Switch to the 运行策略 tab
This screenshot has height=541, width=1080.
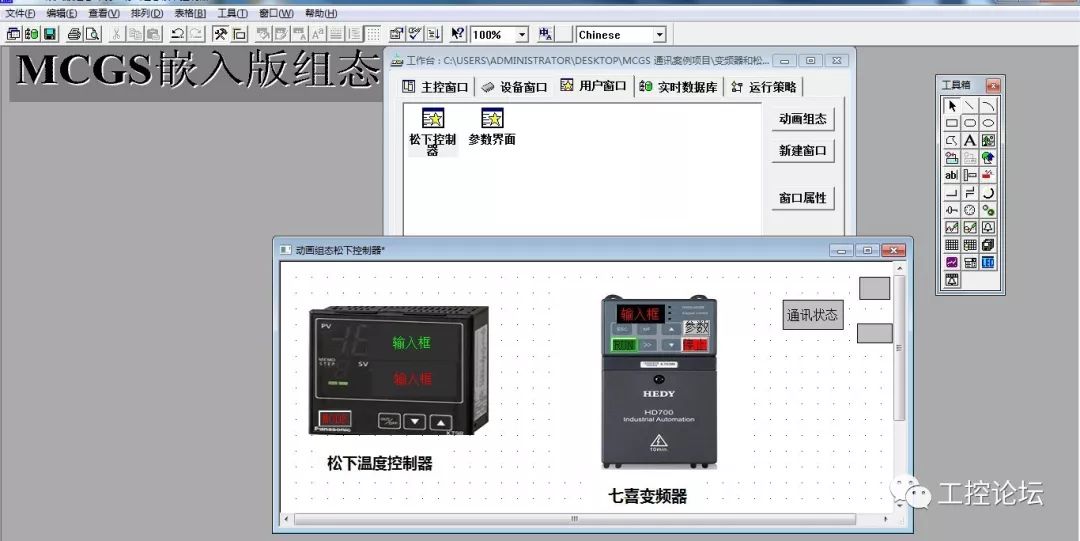coord(765,88)
